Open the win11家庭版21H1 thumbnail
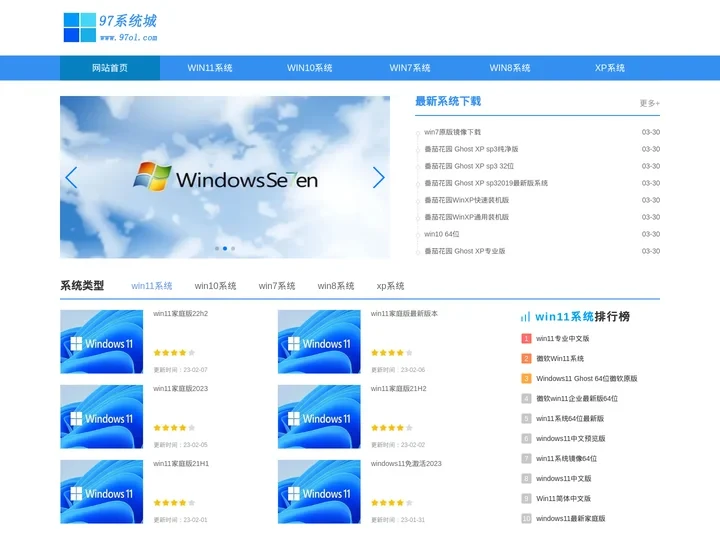This screenshot has height=540, width=720. click(x=101, y=492)
